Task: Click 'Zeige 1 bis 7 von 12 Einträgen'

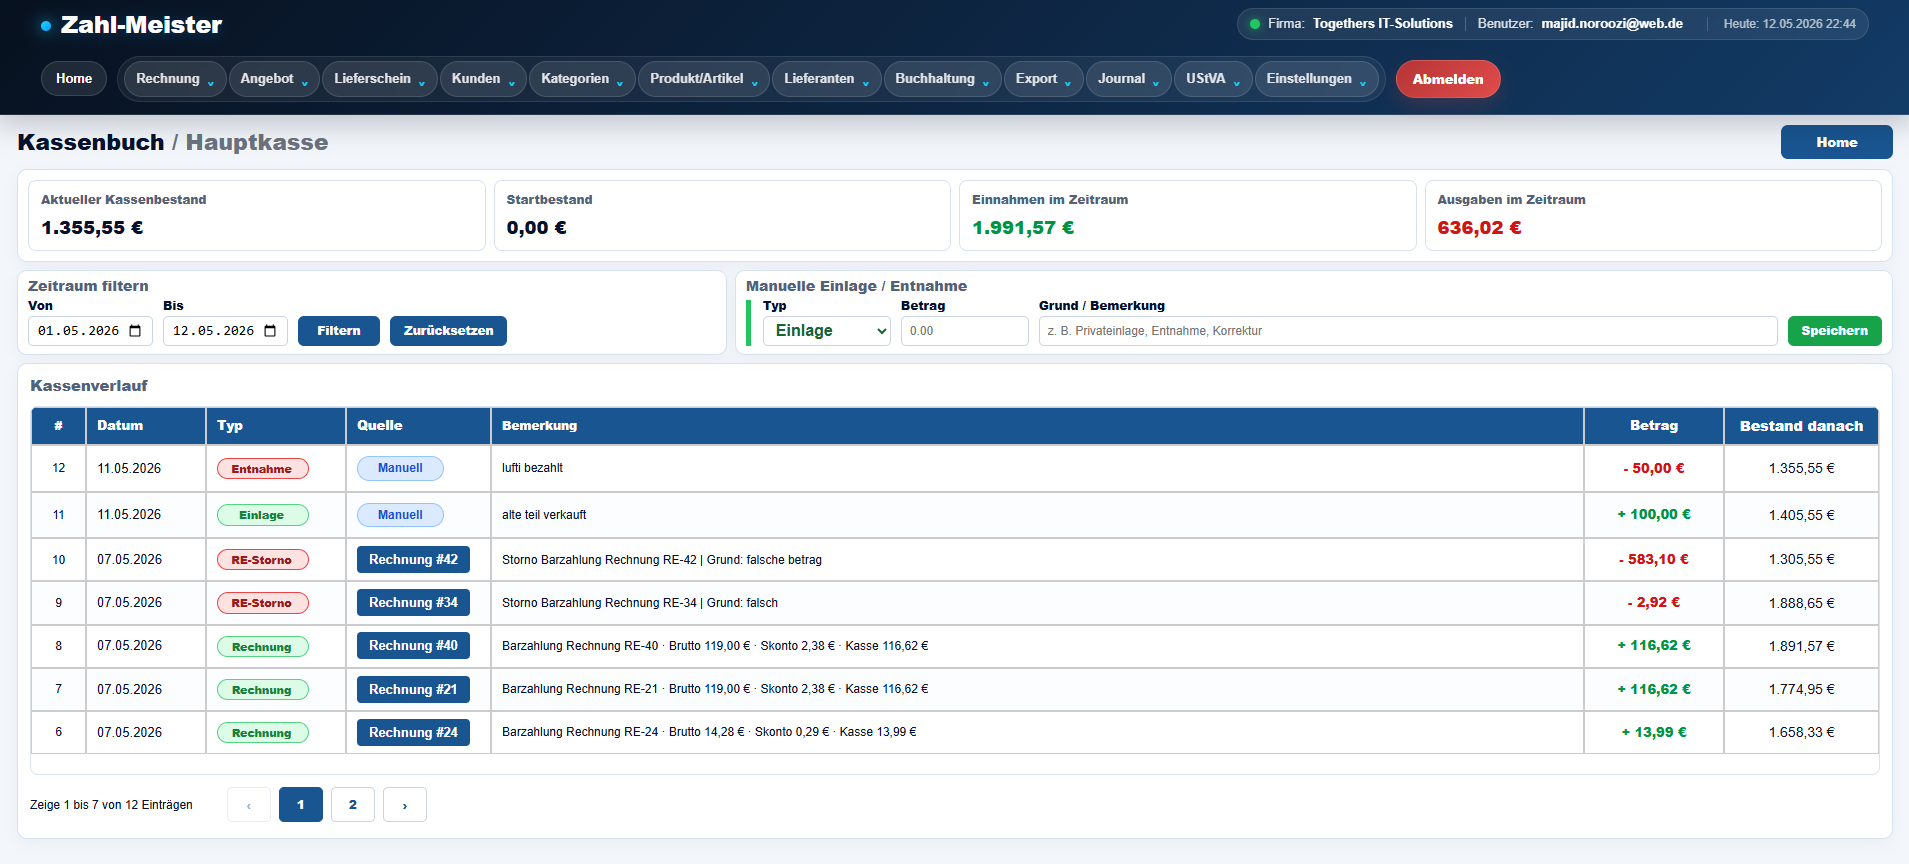Action: (x=111, y=805)
